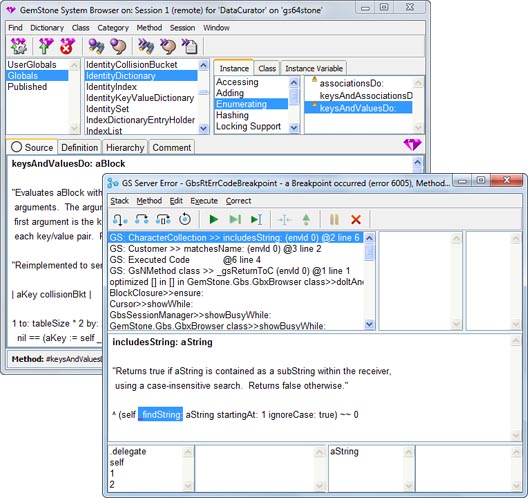Click category list scrollbar up arrow
The height and width of the screenshot is (498, 528).
tap(294, 82)
